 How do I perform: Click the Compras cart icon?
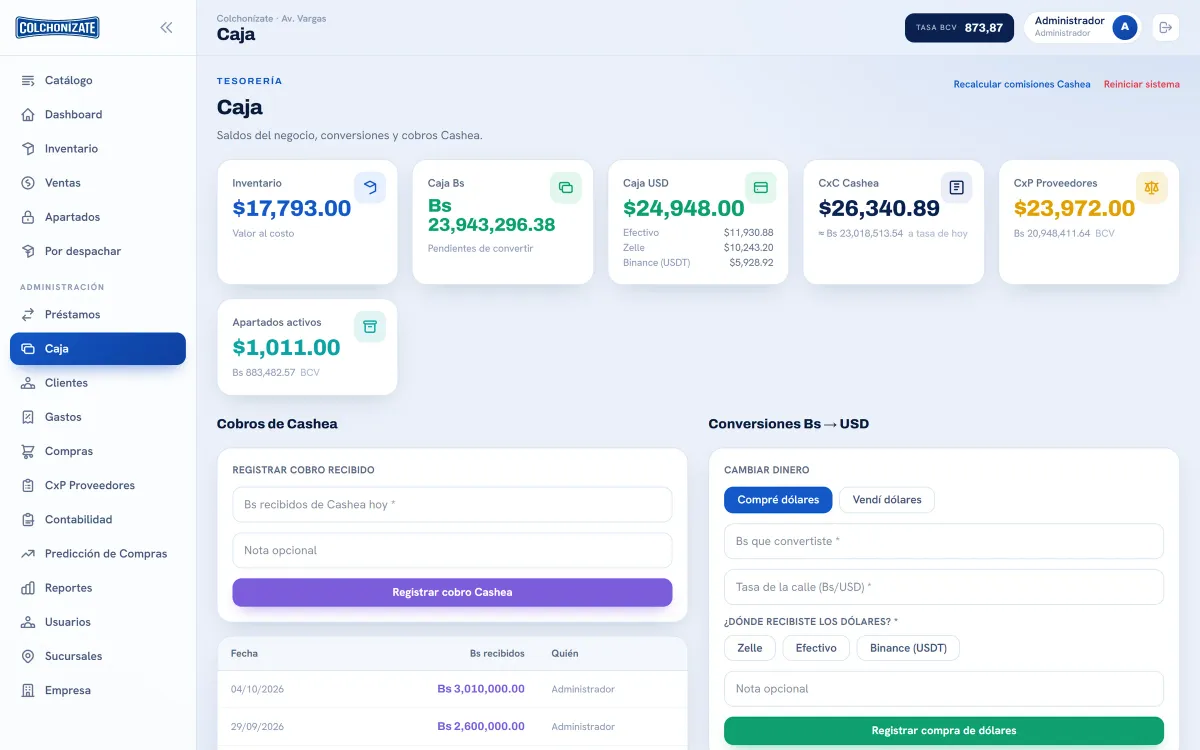pyautogui.click(x=28, y=451)
